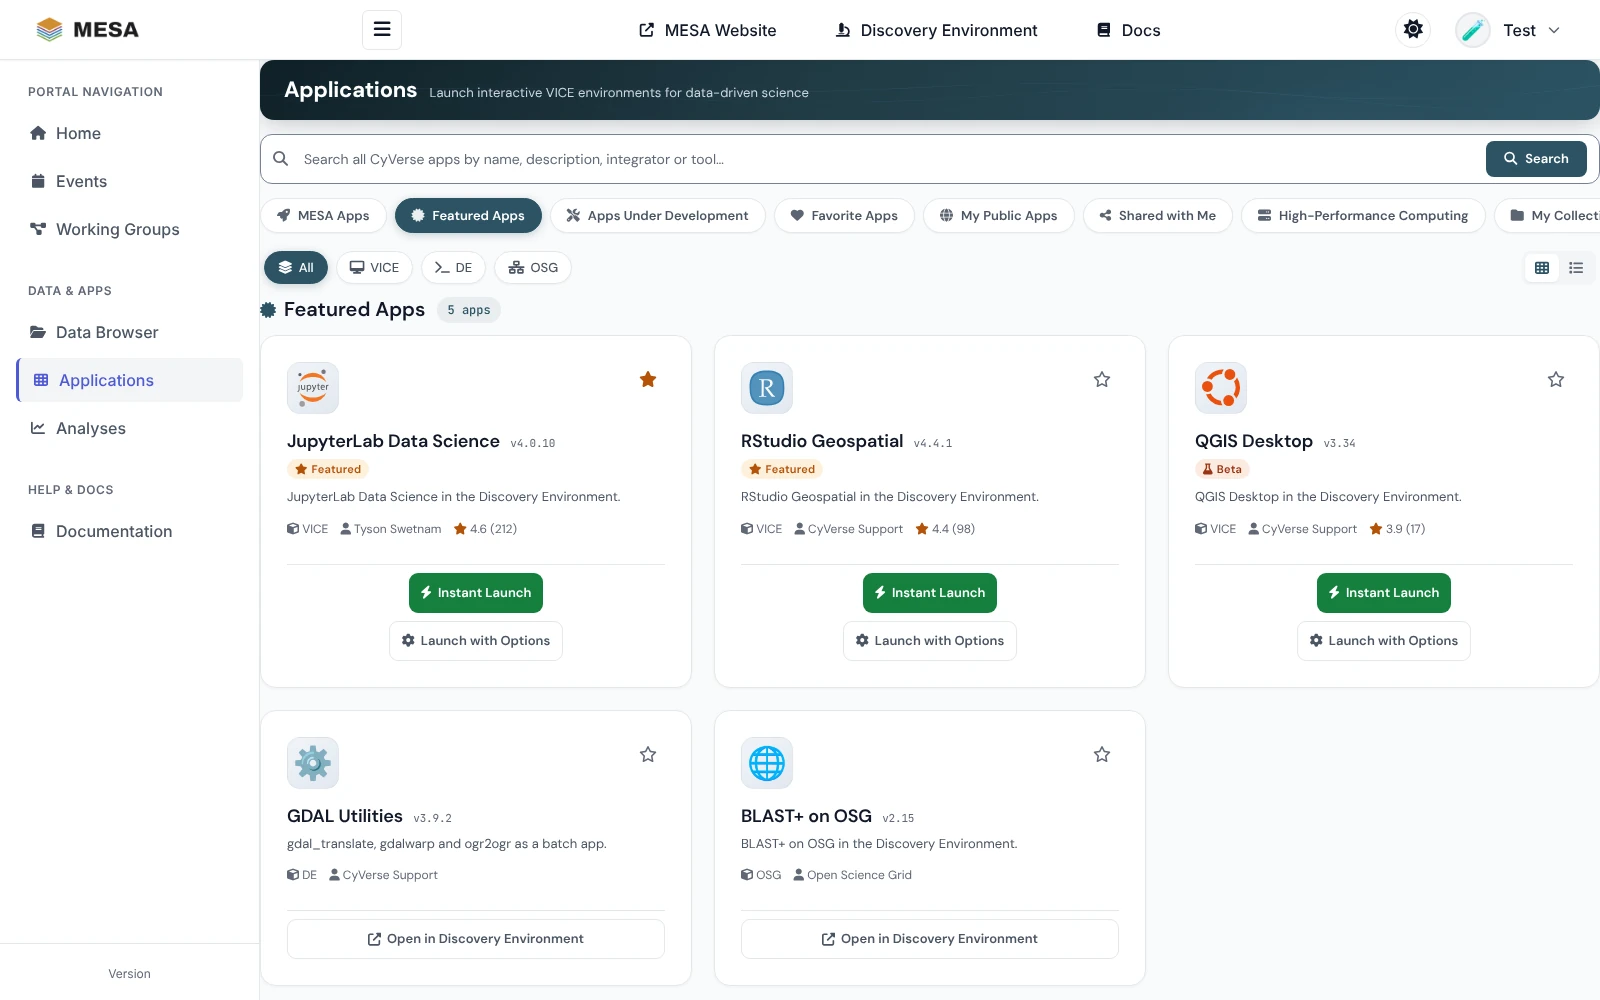Image resolution: width=1600 pixels, height=1000 pixels.
Task: Select Analyses in the sidebar
Action: (x=130, y=428)
